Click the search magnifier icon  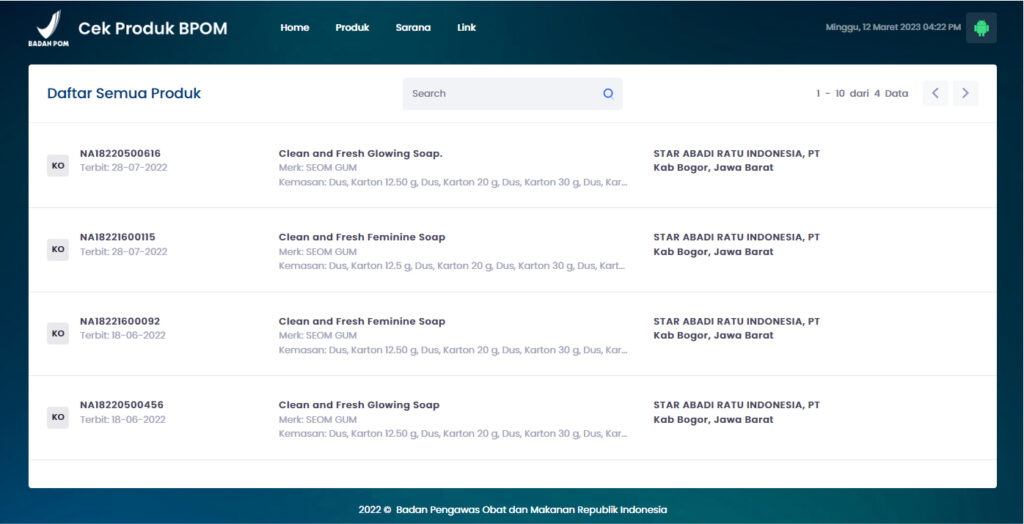(607, 93)
